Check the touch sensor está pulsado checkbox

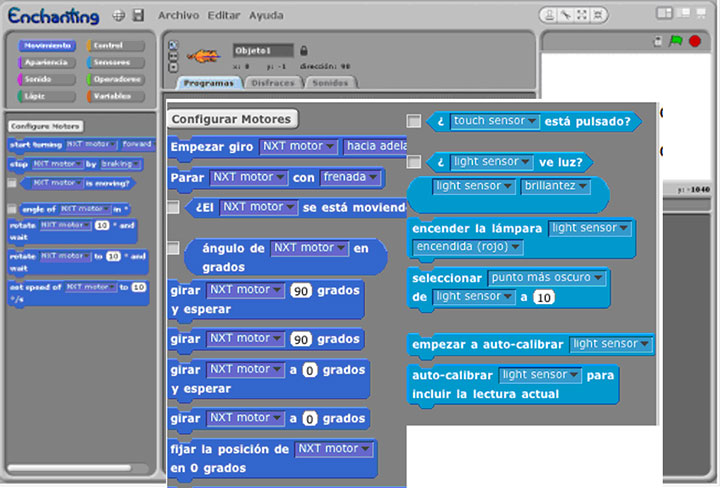click(414, 121)
